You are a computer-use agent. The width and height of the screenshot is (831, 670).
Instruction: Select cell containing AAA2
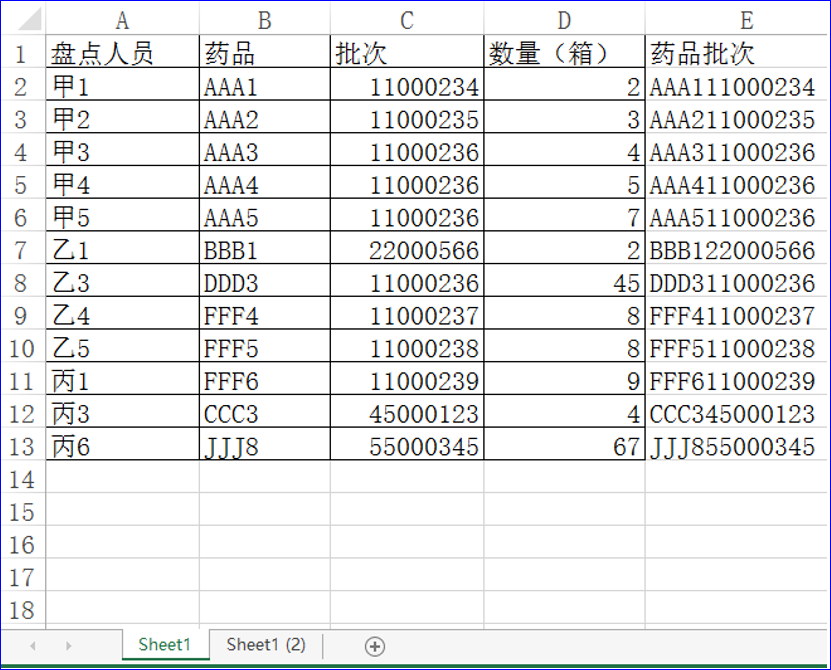tap(265, 119)
